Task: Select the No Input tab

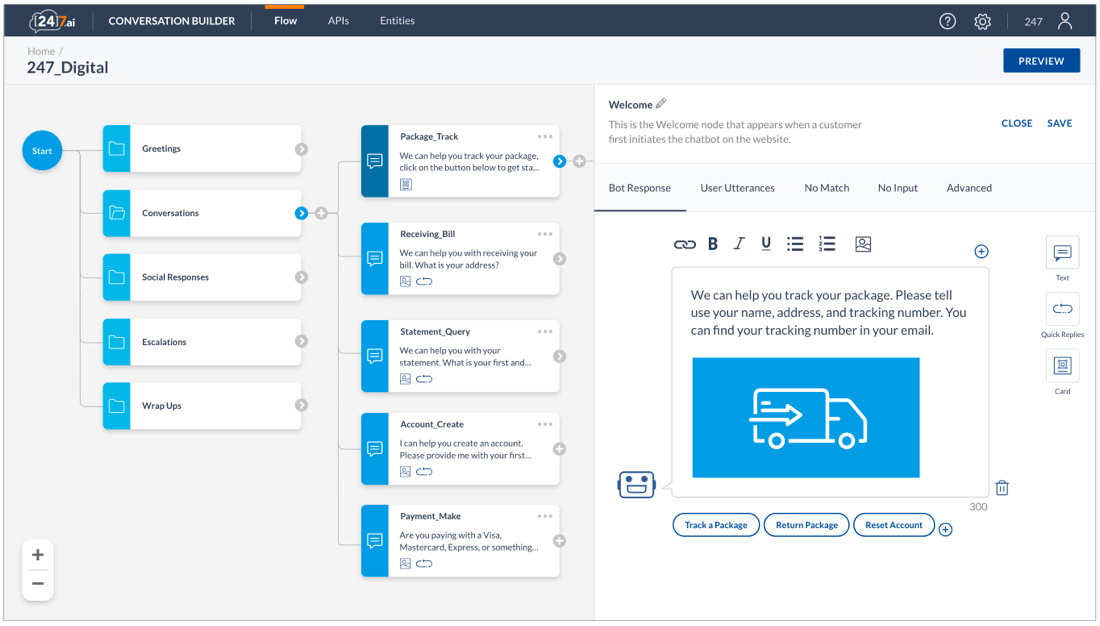Action: 897,188
